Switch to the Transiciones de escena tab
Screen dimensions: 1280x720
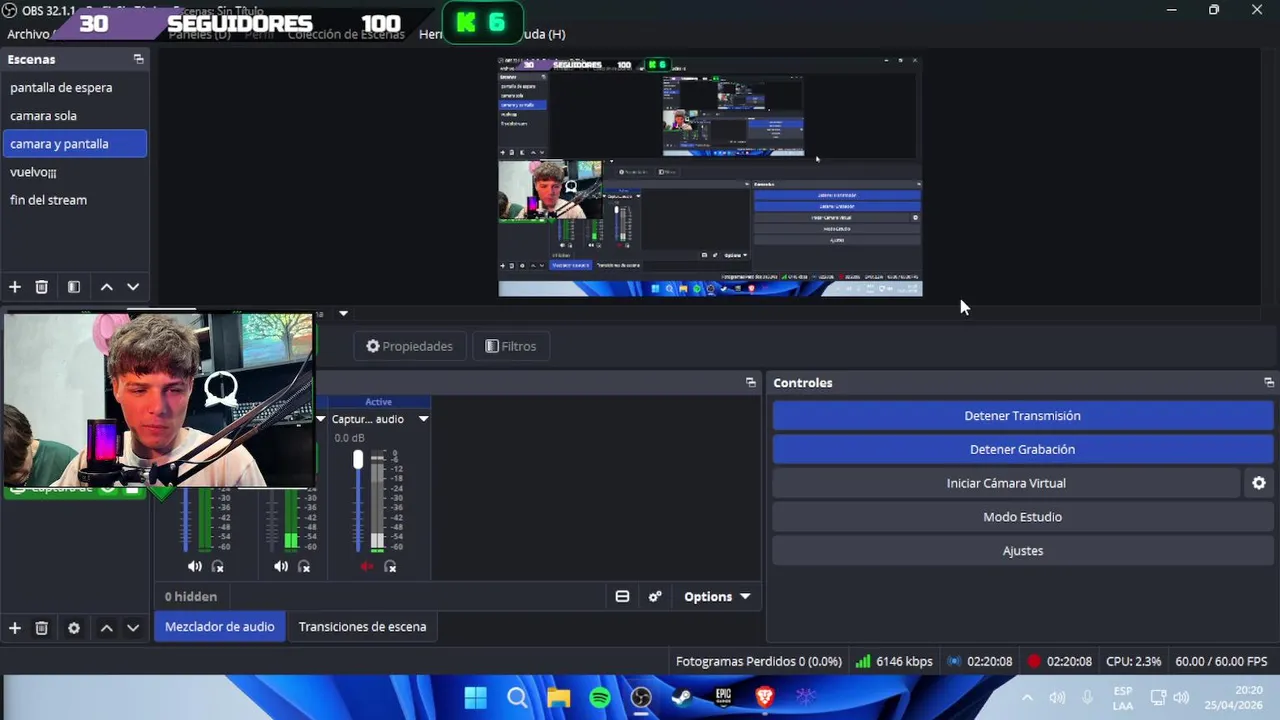coord(362,627)
